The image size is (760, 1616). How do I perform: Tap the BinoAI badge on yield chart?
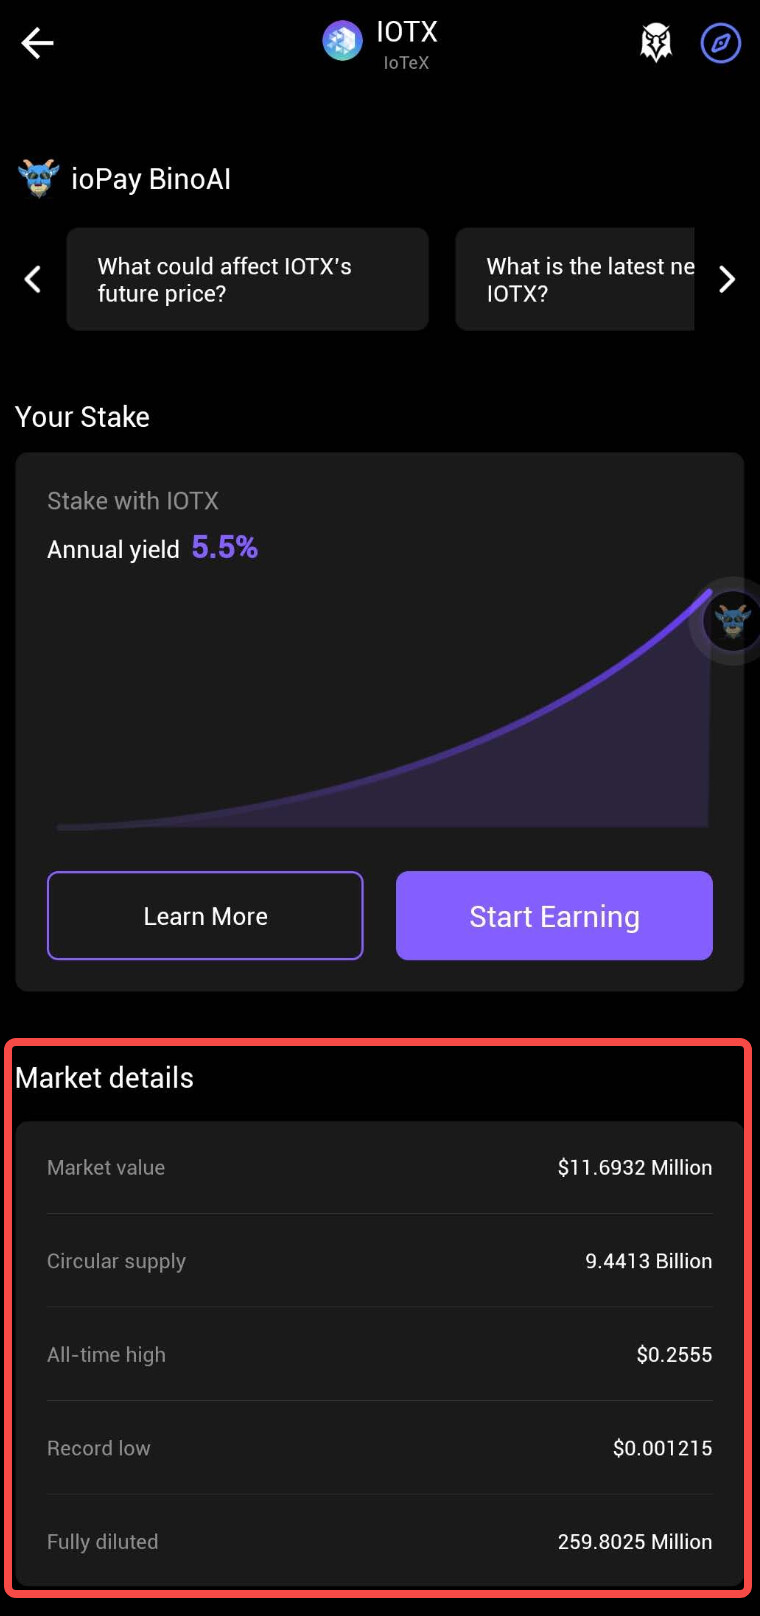click(732, 620)
